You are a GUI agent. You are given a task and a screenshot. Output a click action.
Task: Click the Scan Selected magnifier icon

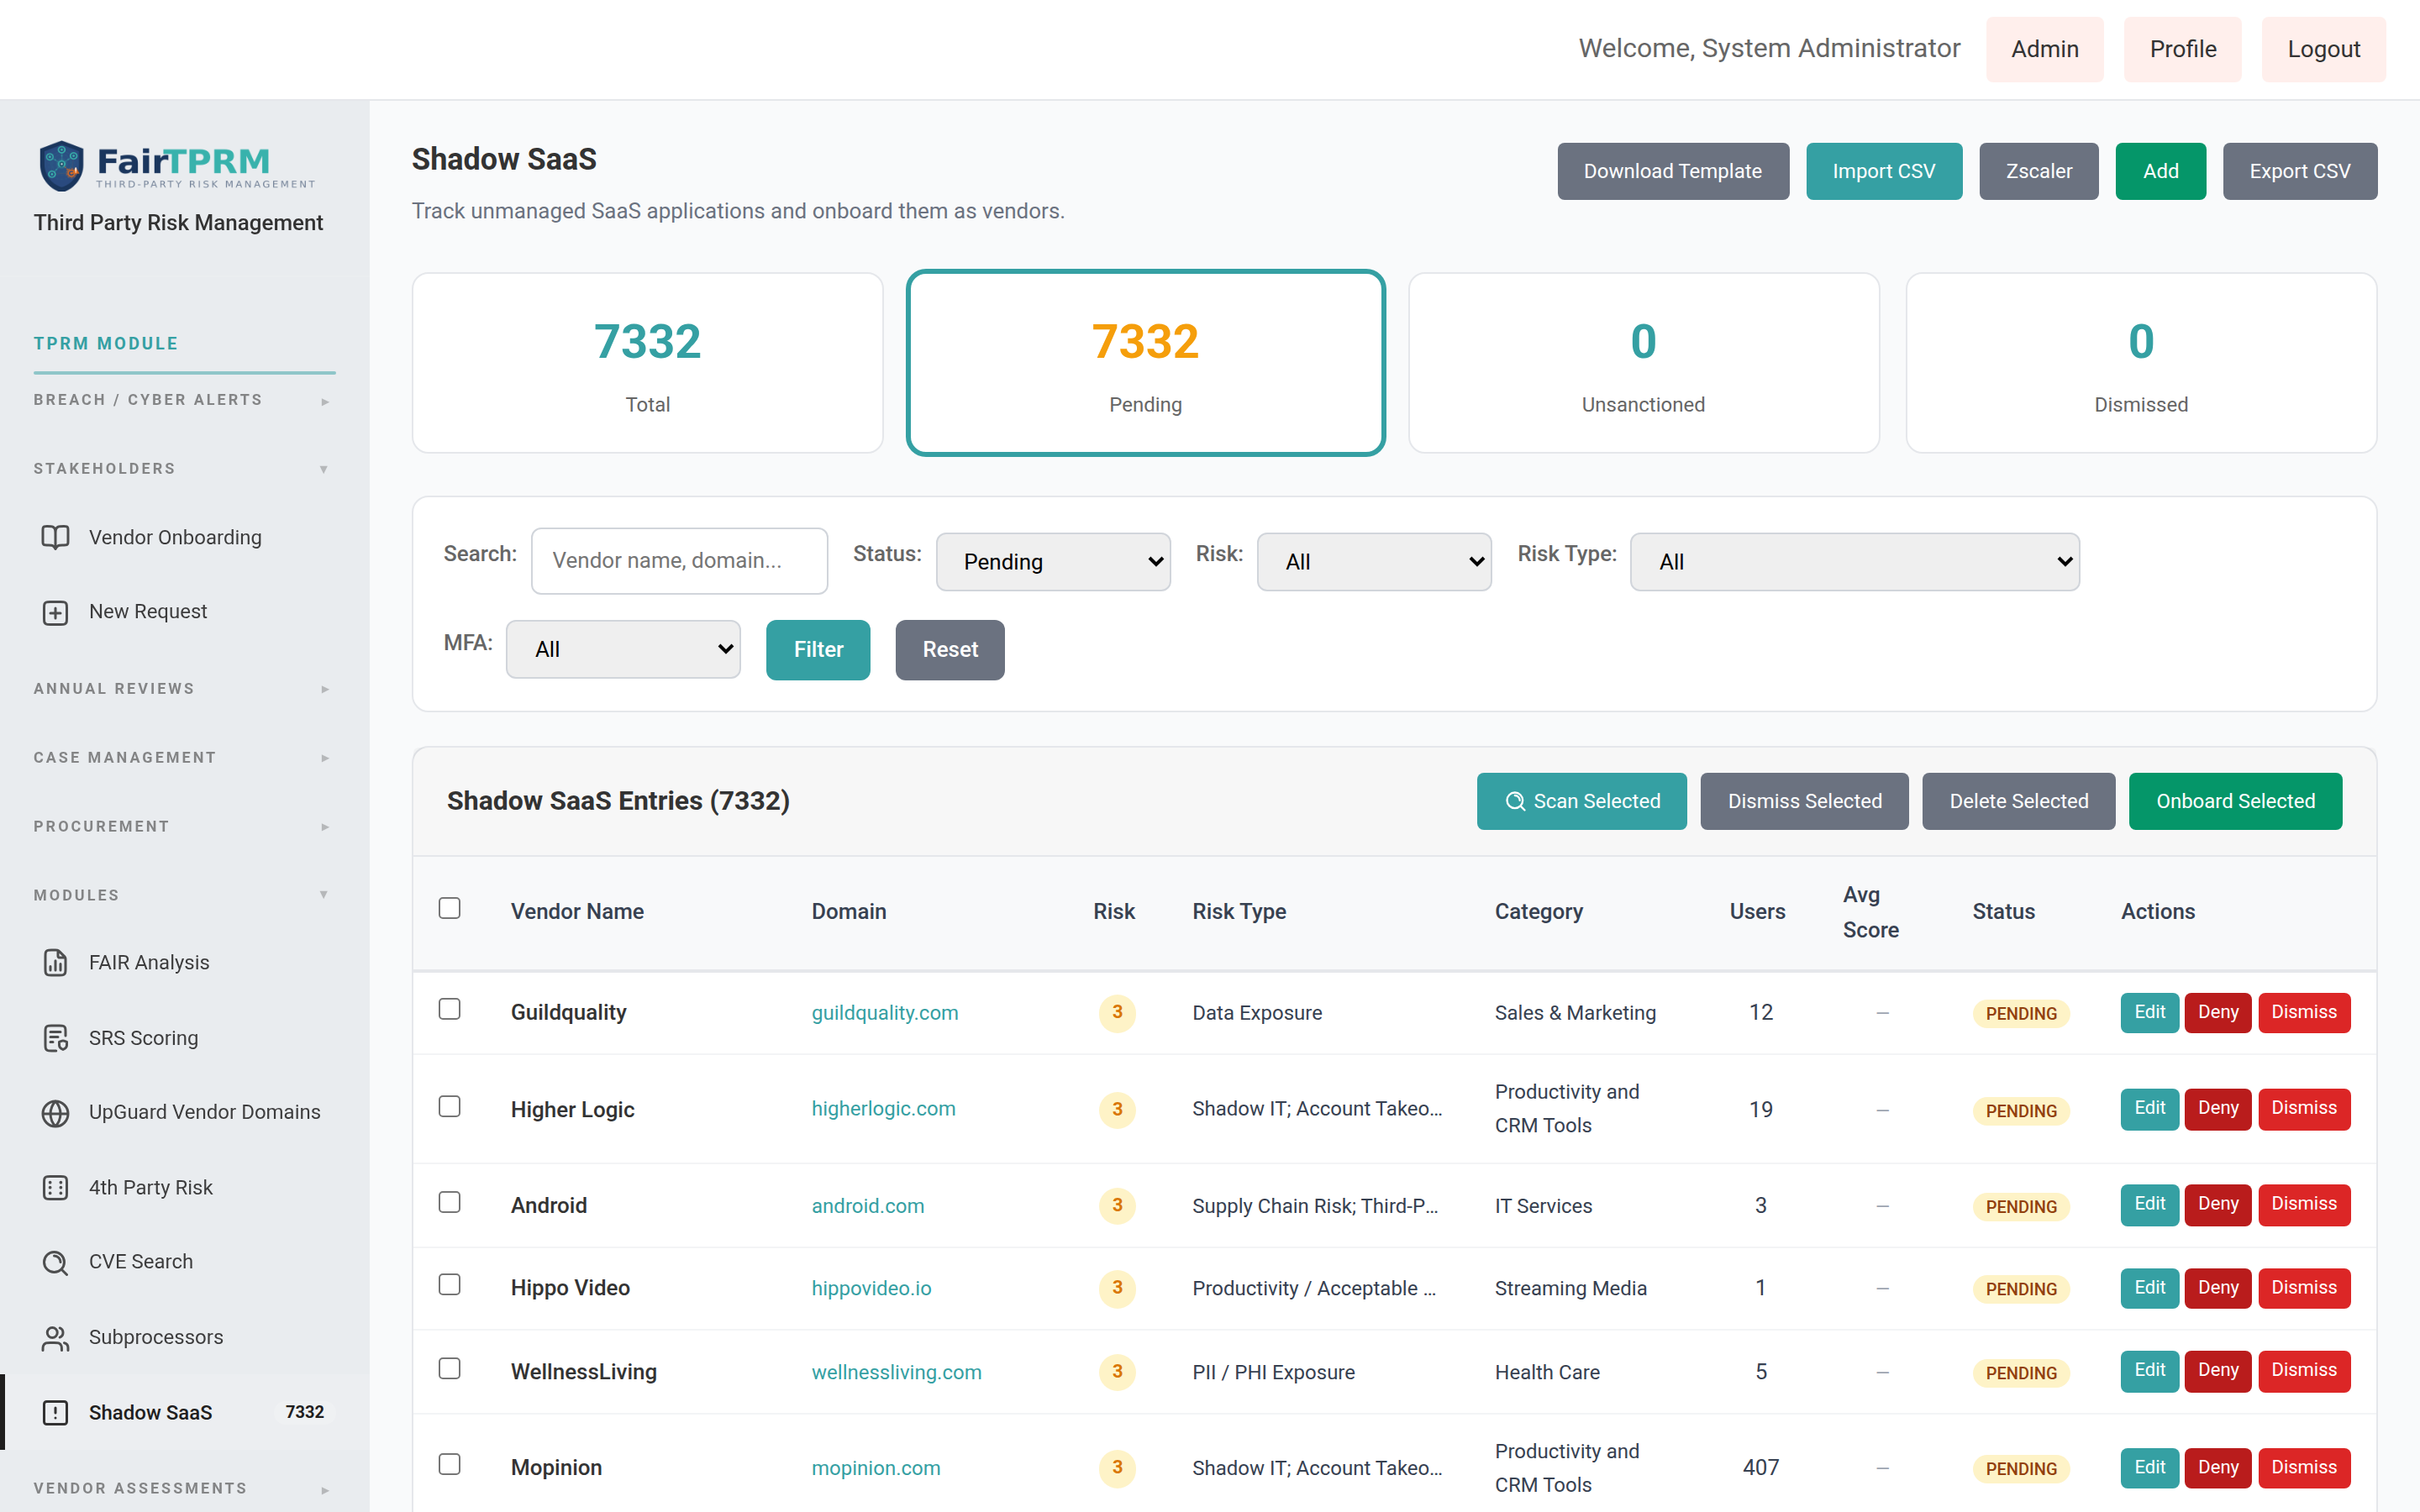tap(1515, 801)
